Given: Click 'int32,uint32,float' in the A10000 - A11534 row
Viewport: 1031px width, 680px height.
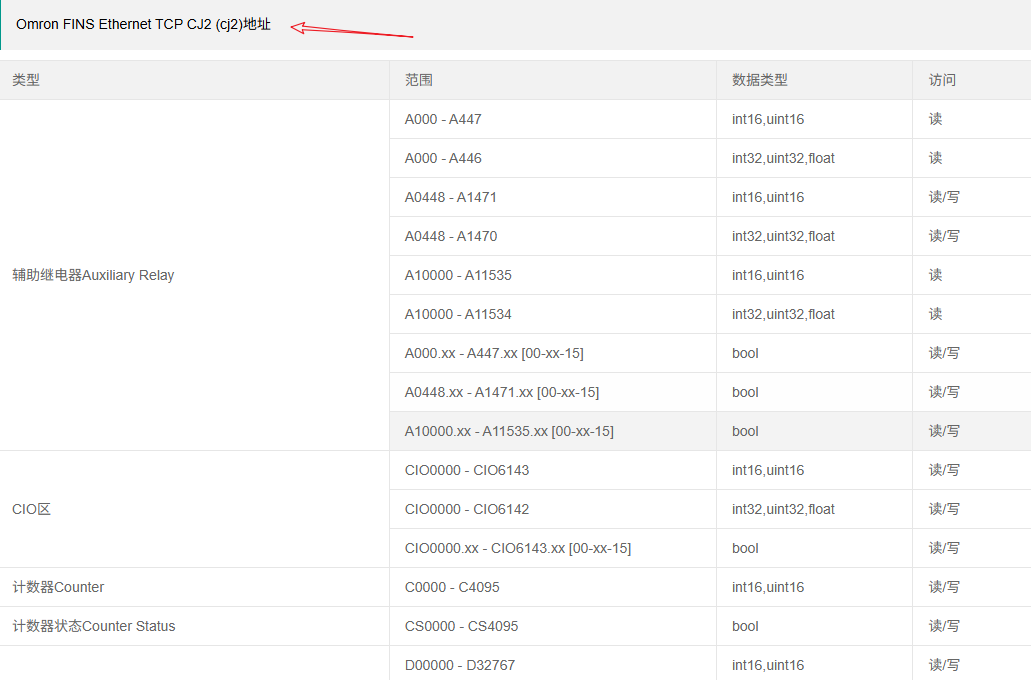Looking at the screenshot, I should pyautogui.click(x=783, y=314).
